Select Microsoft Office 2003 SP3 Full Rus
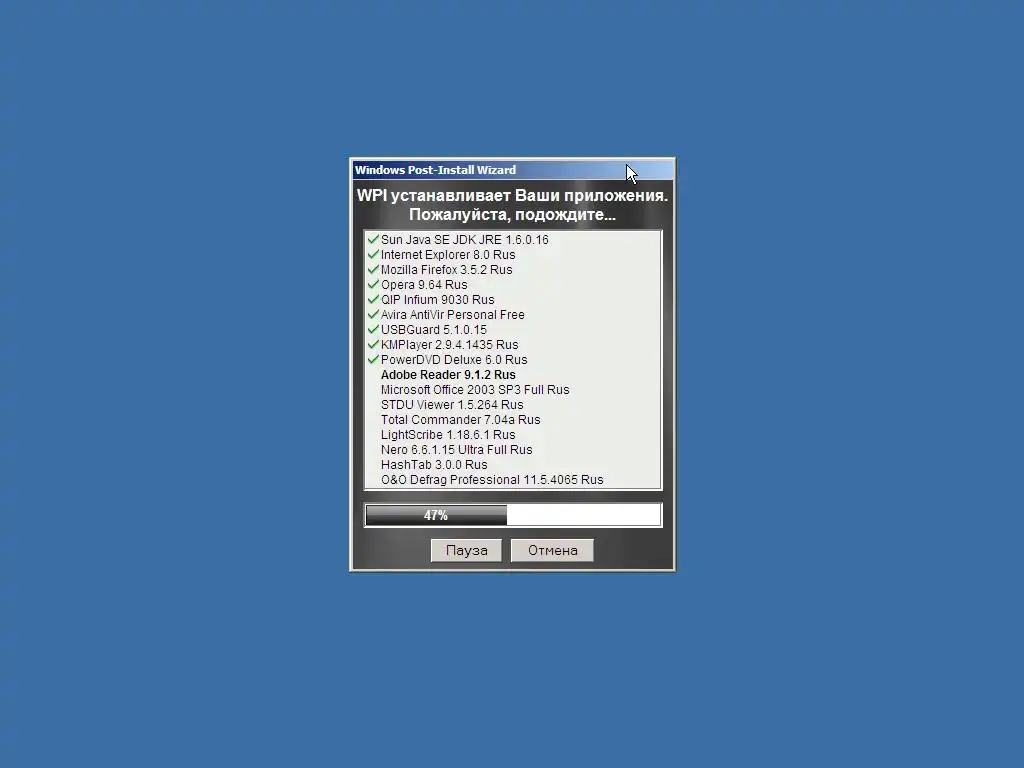The image size is (1024, 768). click(x=475, y=390)
